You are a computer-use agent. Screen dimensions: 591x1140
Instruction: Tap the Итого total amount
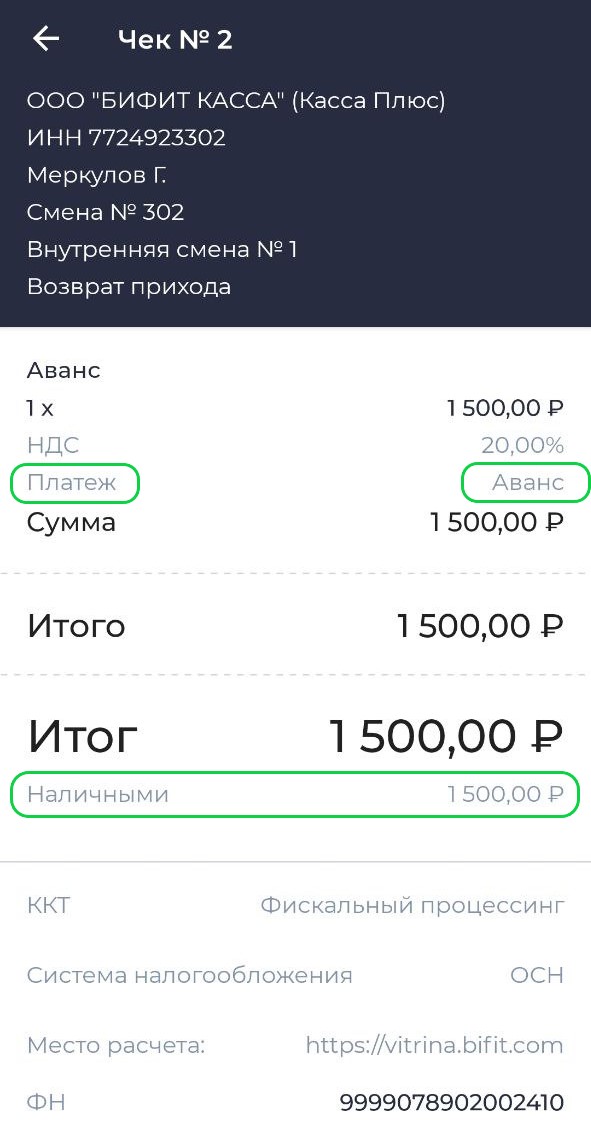[x=480, y=626]
